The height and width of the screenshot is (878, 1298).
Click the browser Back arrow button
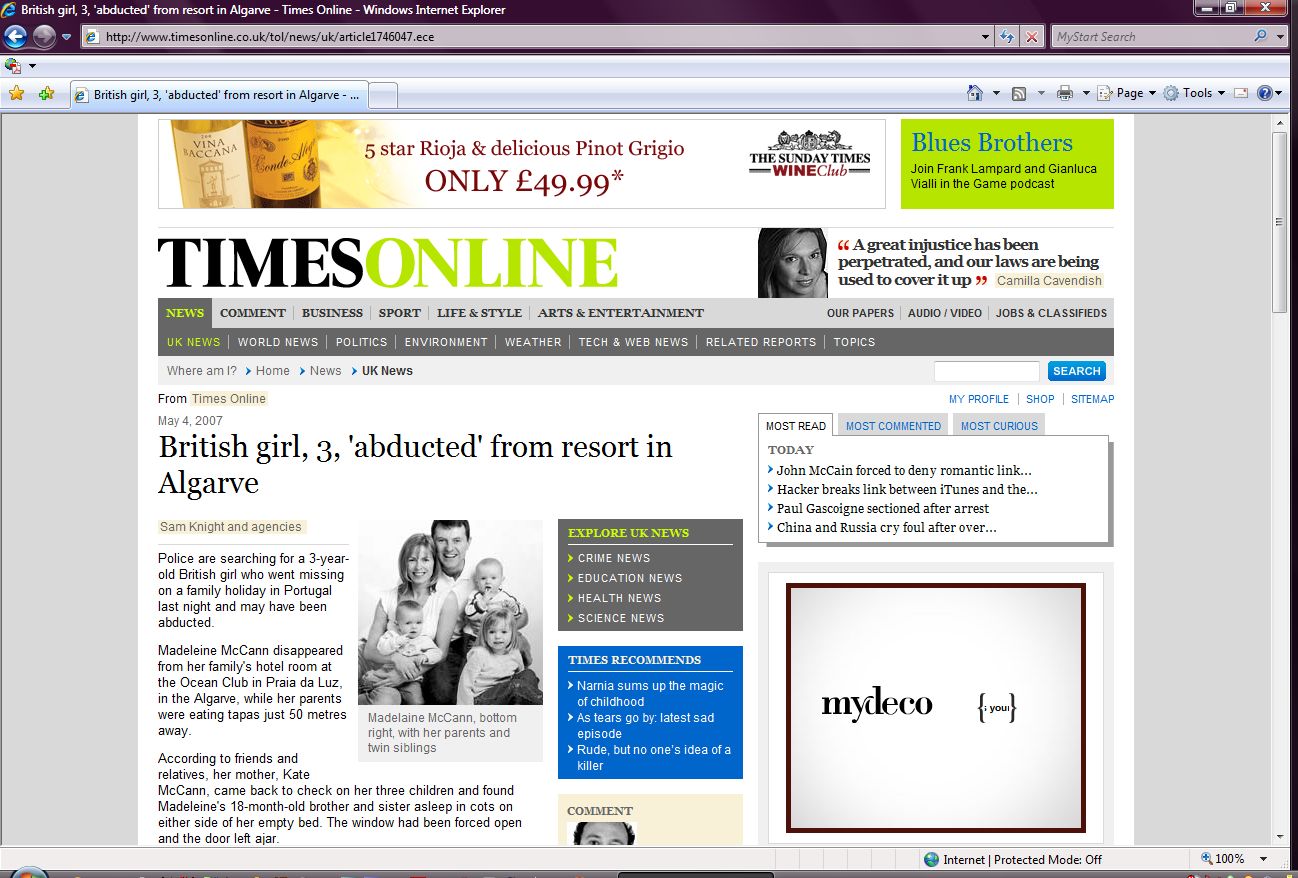click(16, 37)
